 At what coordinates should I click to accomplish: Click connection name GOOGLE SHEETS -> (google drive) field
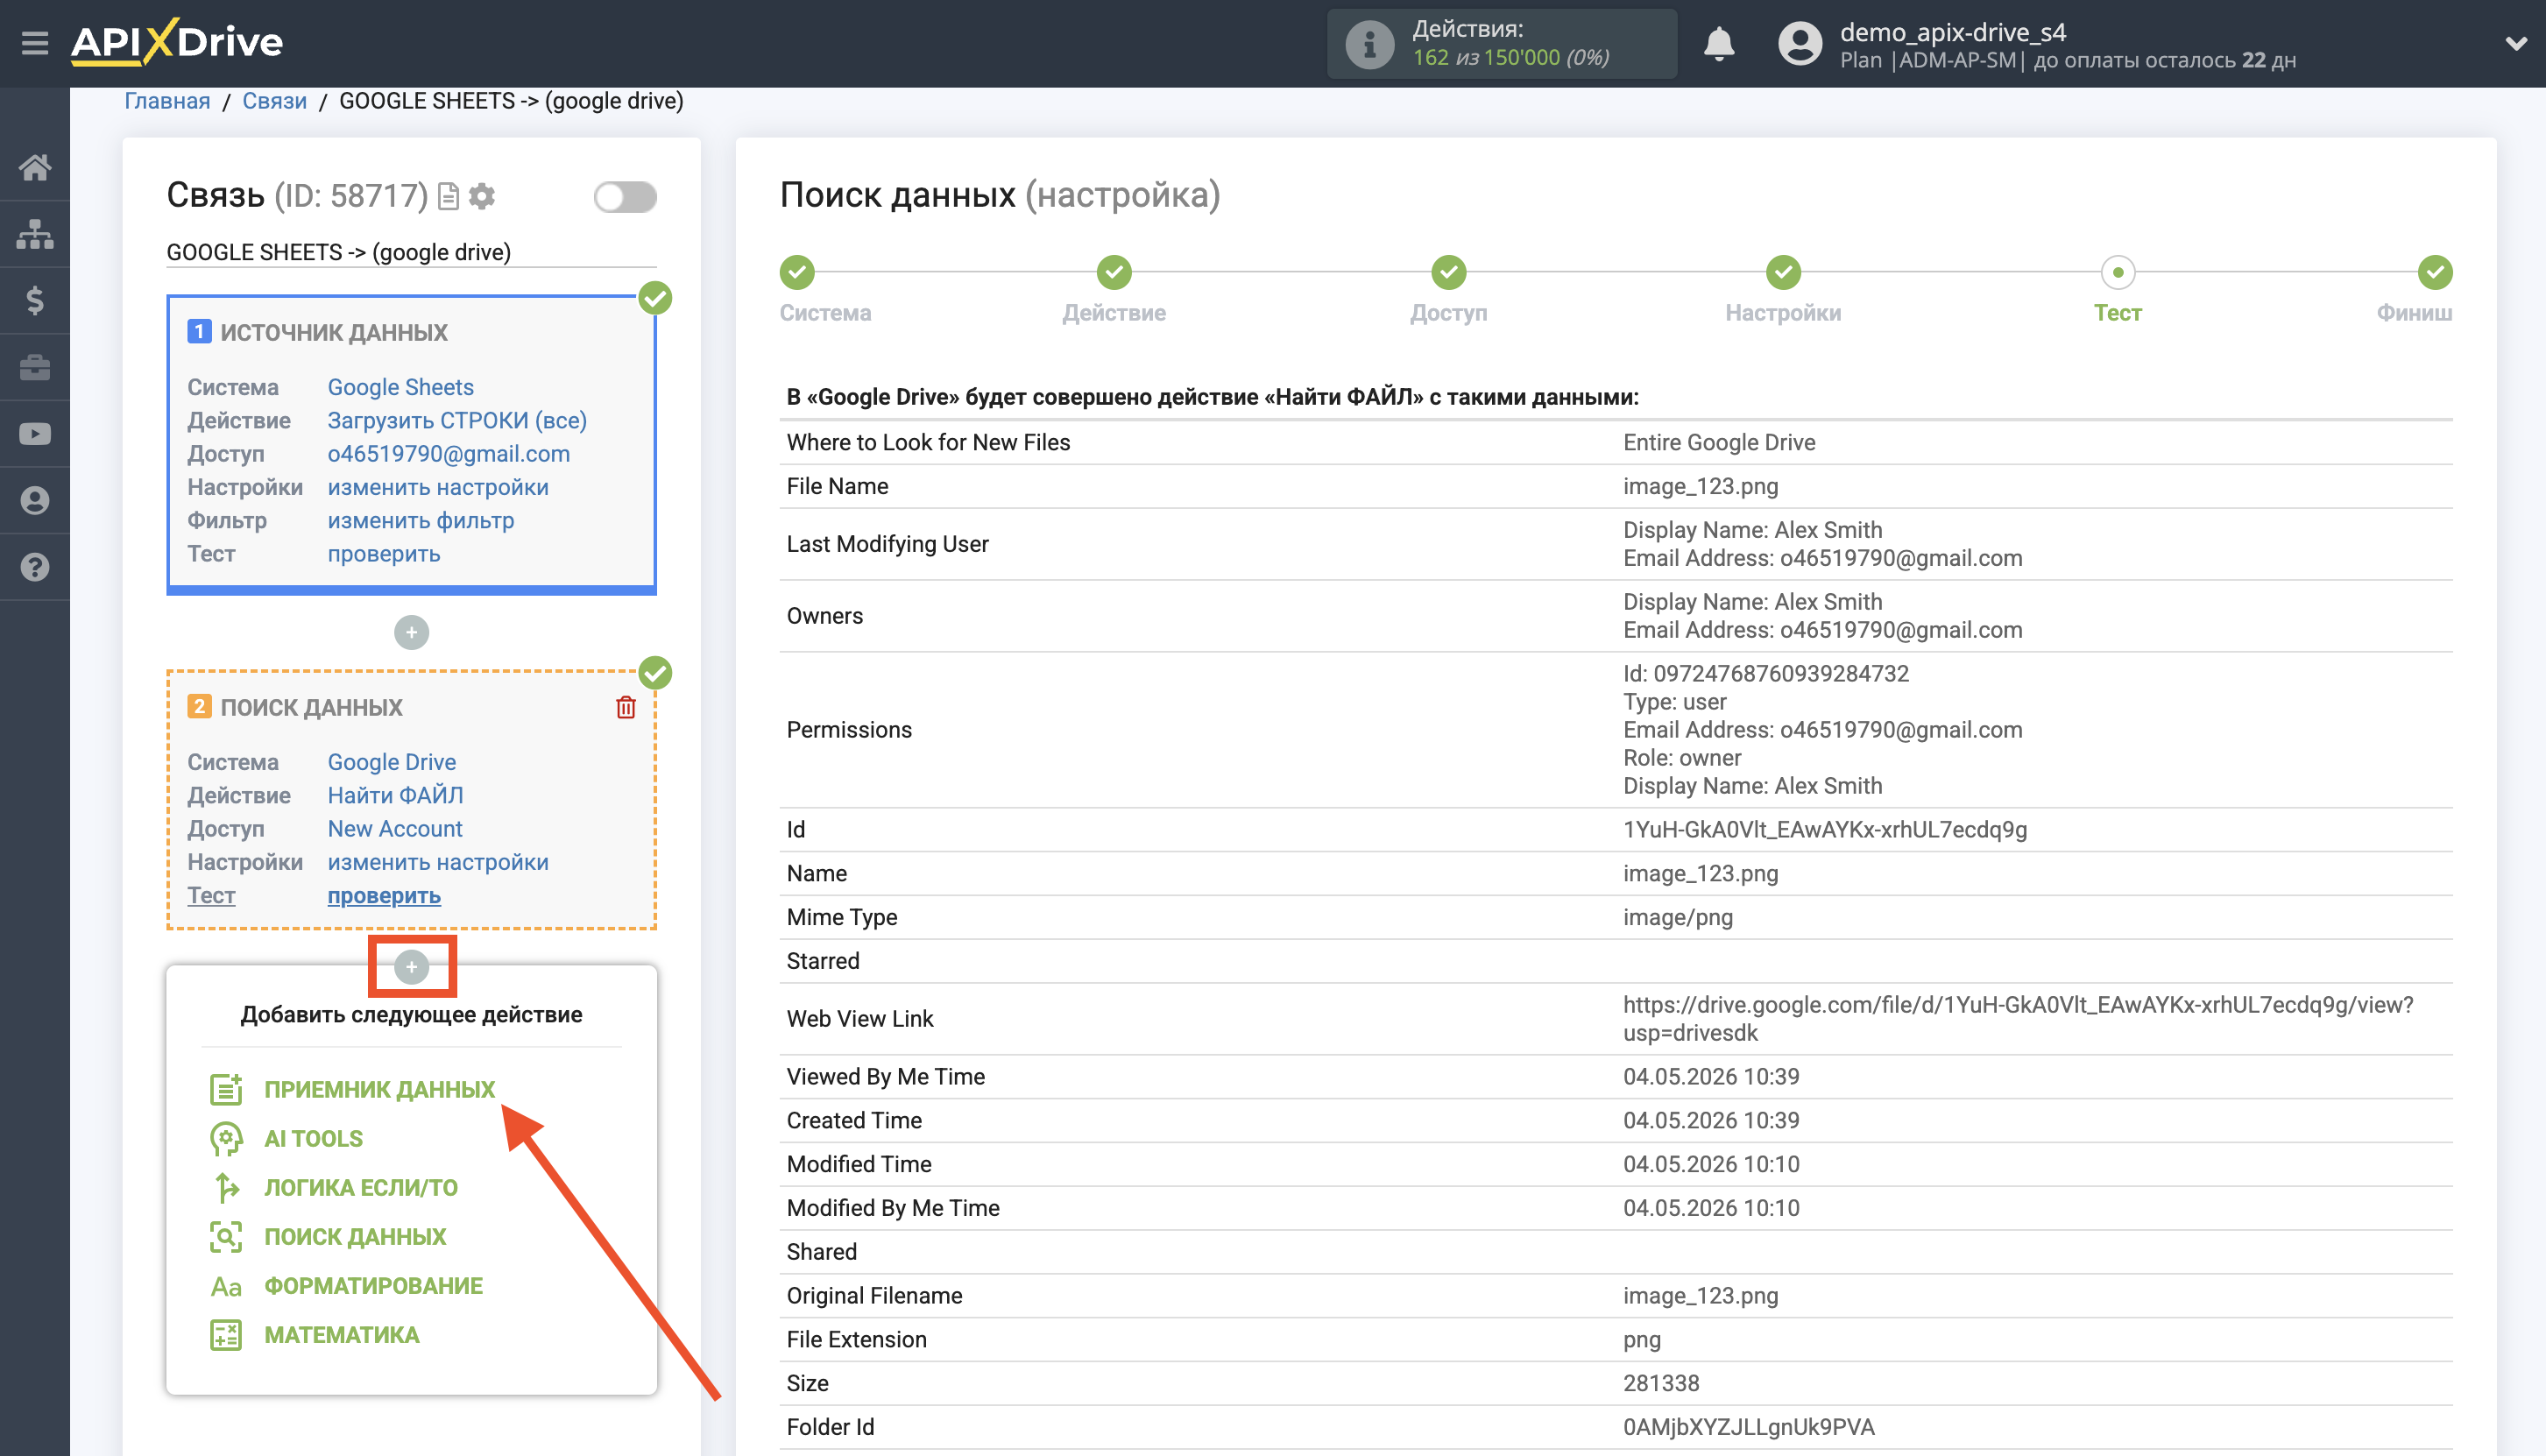coord(411,252)
